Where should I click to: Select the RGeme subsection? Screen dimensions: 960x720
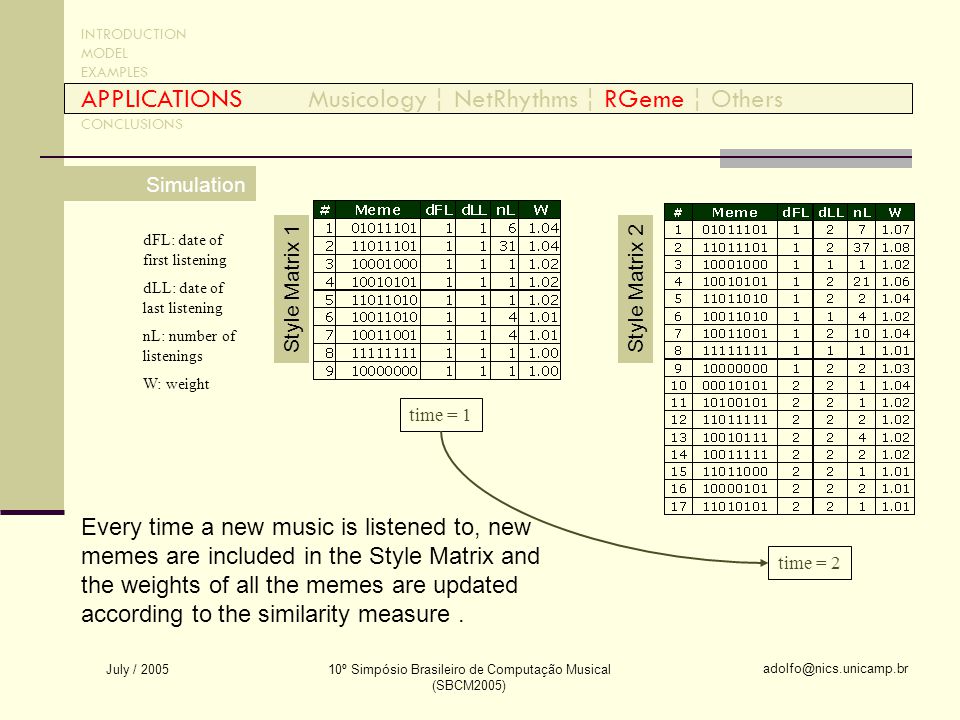643,99
